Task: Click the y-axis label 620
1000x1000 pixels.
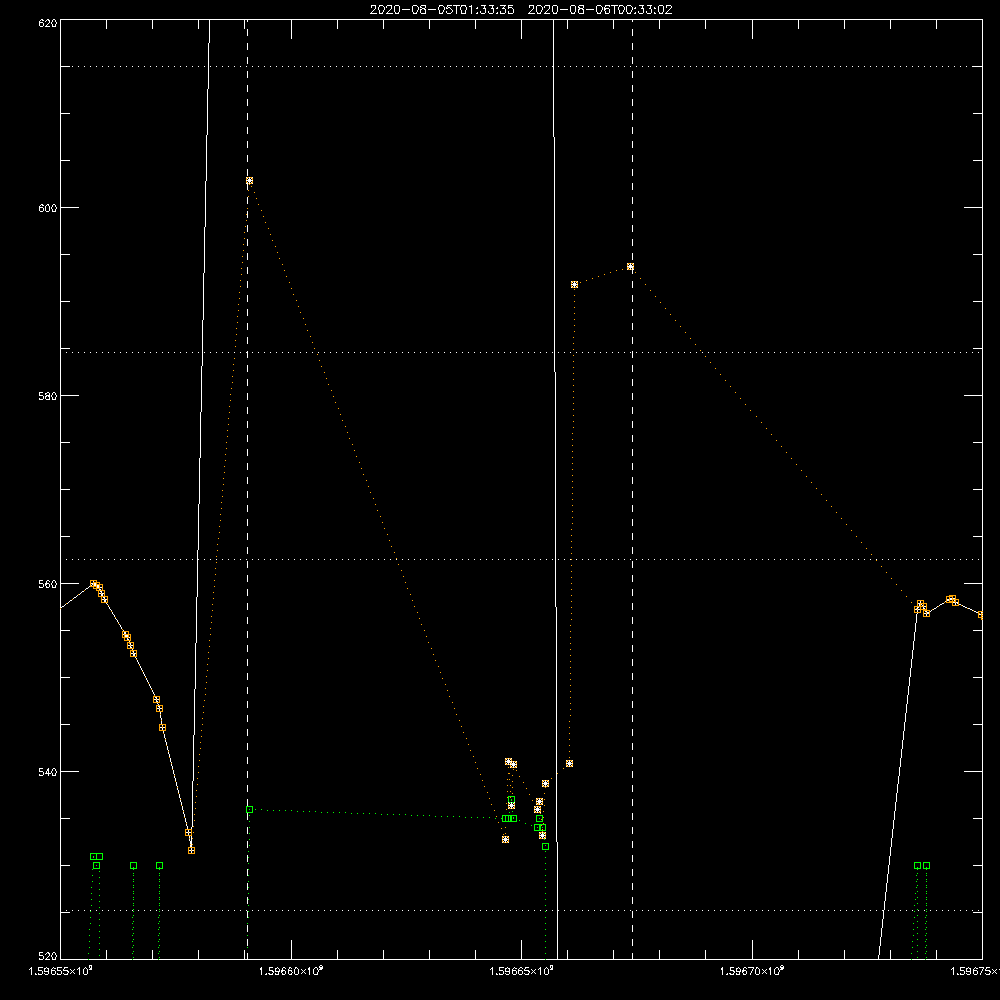Action: [x=48, y=23]
